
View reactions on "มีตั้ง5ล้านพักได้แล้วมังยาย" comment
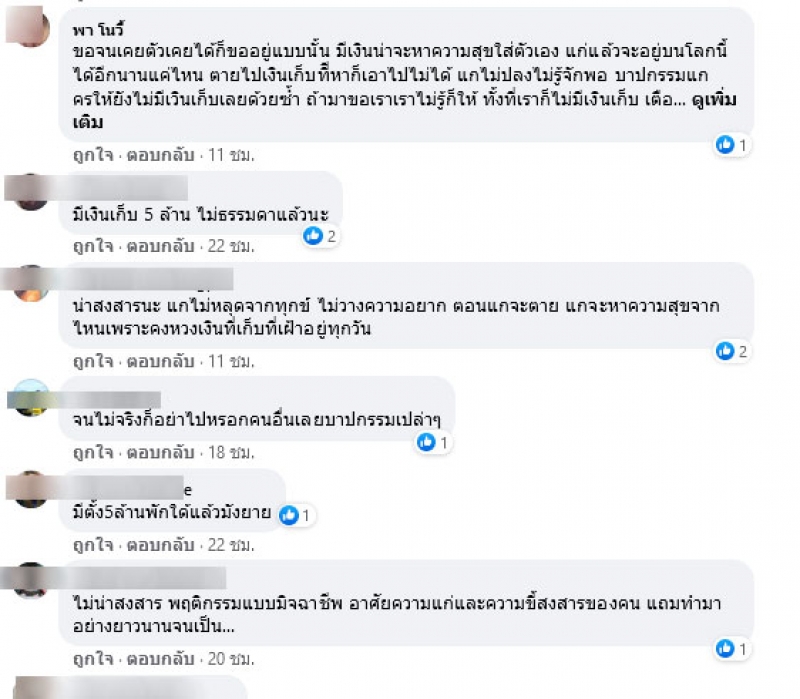(290, 516)
